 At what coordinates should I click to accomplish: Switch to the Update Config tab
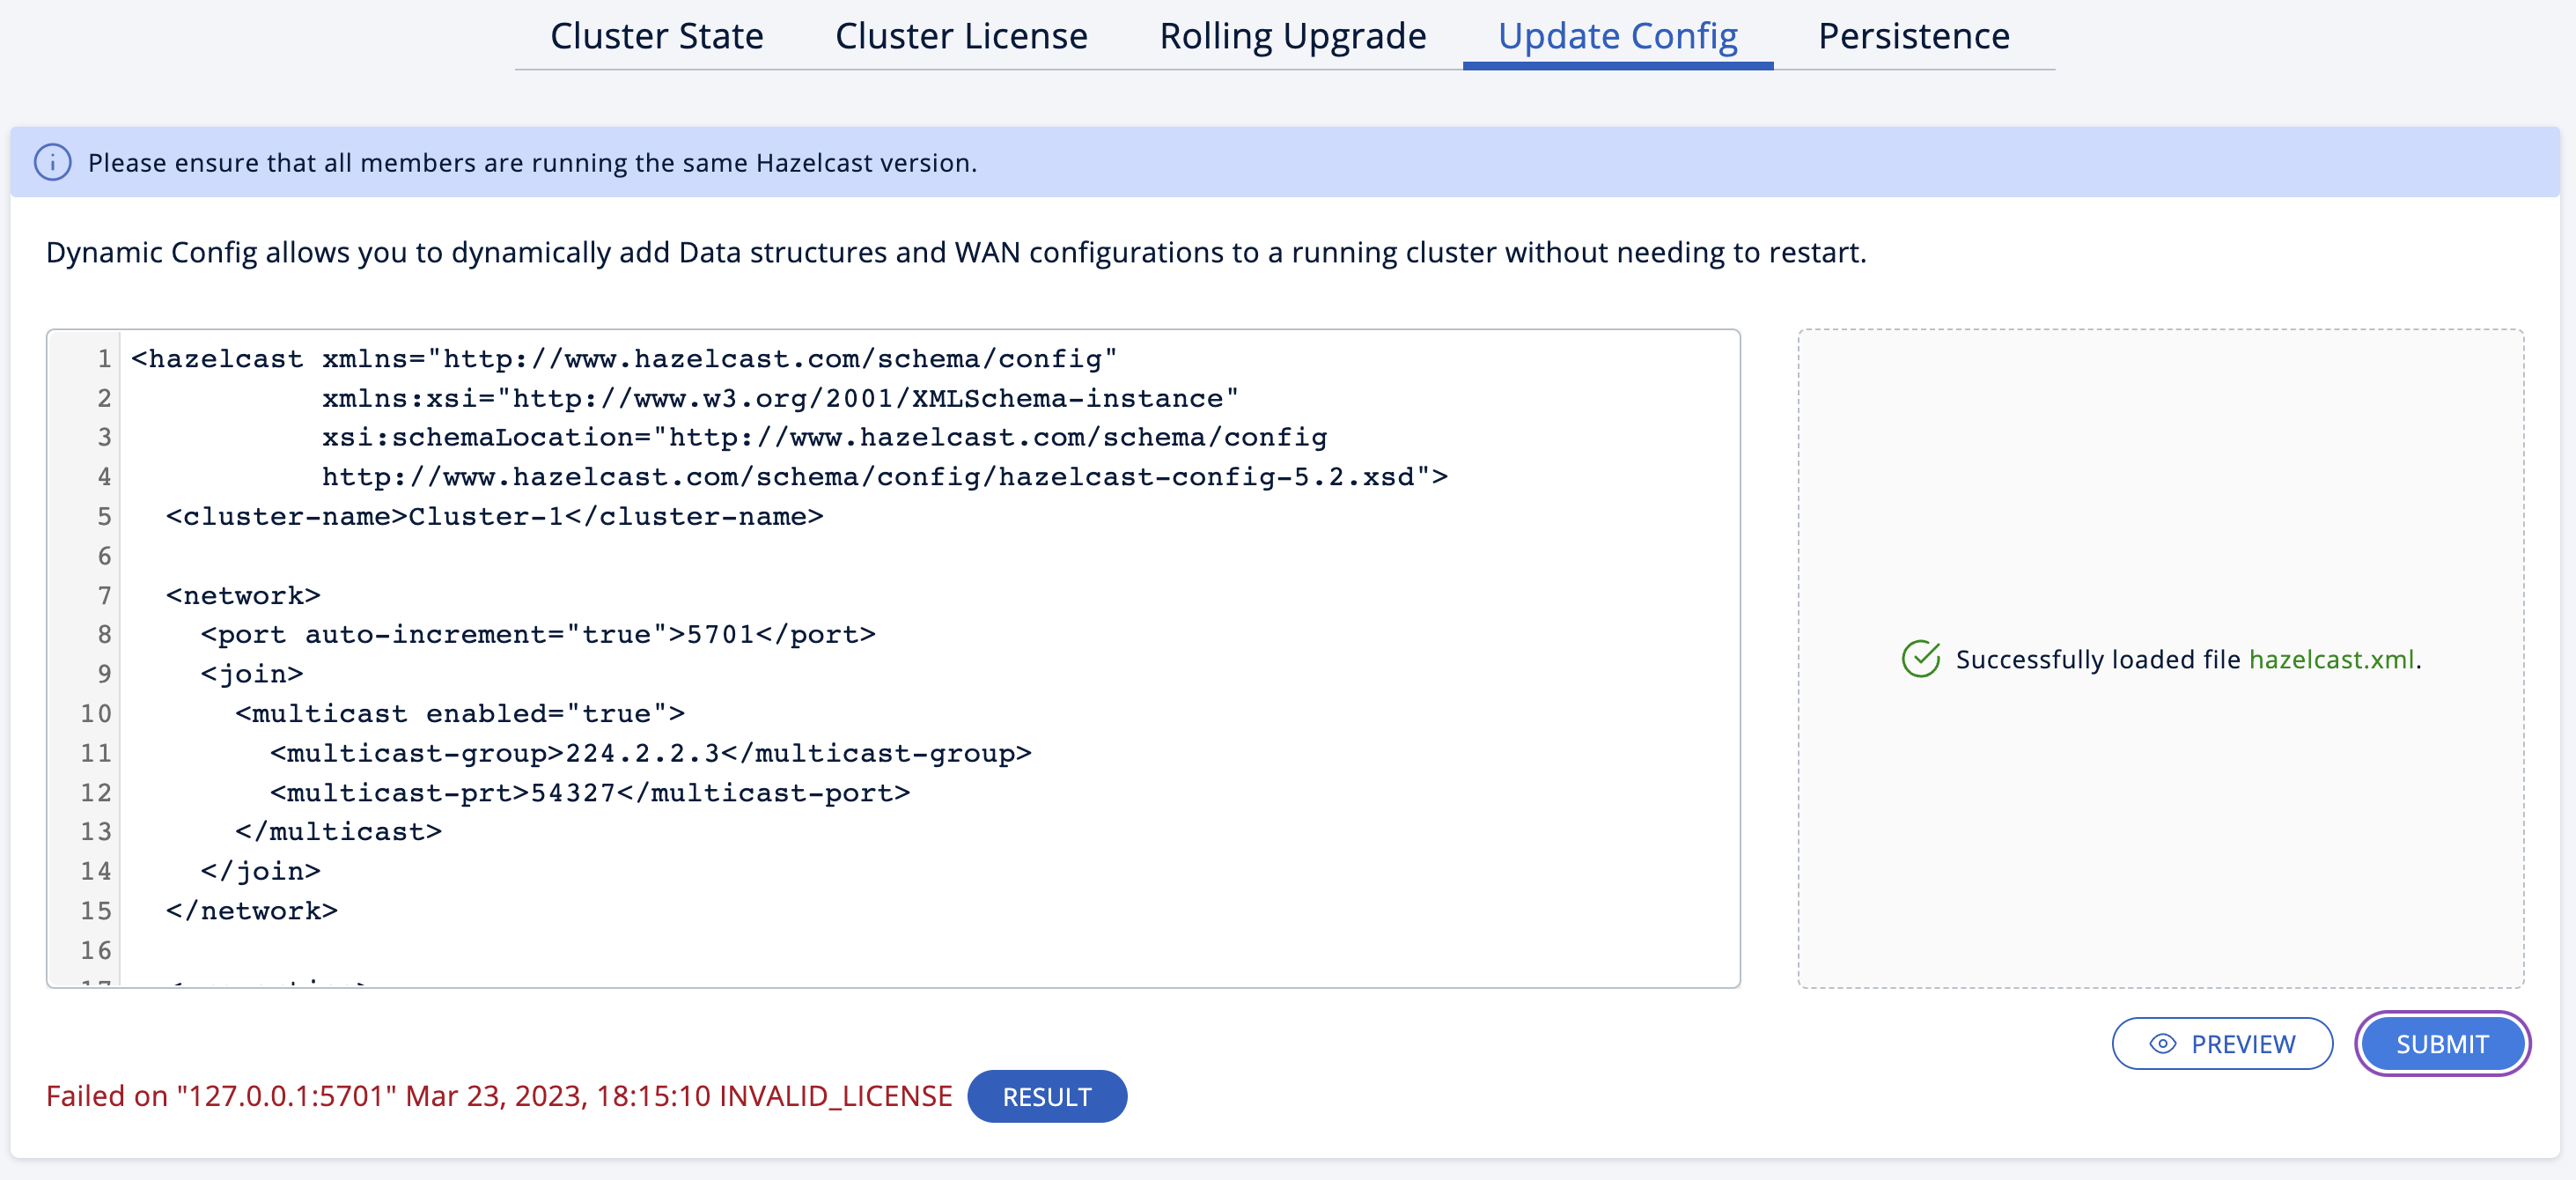pos(1617,35)
